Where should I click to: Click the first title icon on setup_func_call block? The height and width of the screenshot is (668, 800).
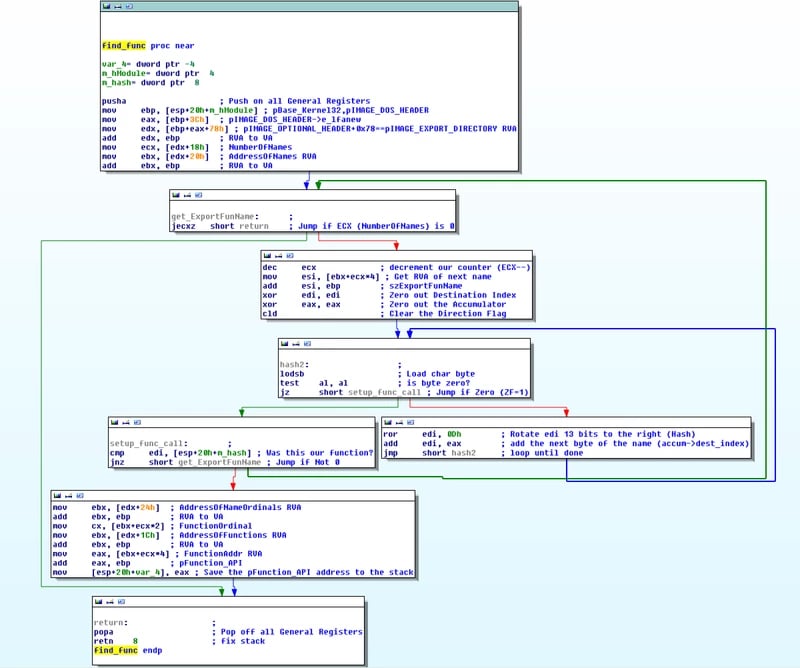[x=114, y=421]
